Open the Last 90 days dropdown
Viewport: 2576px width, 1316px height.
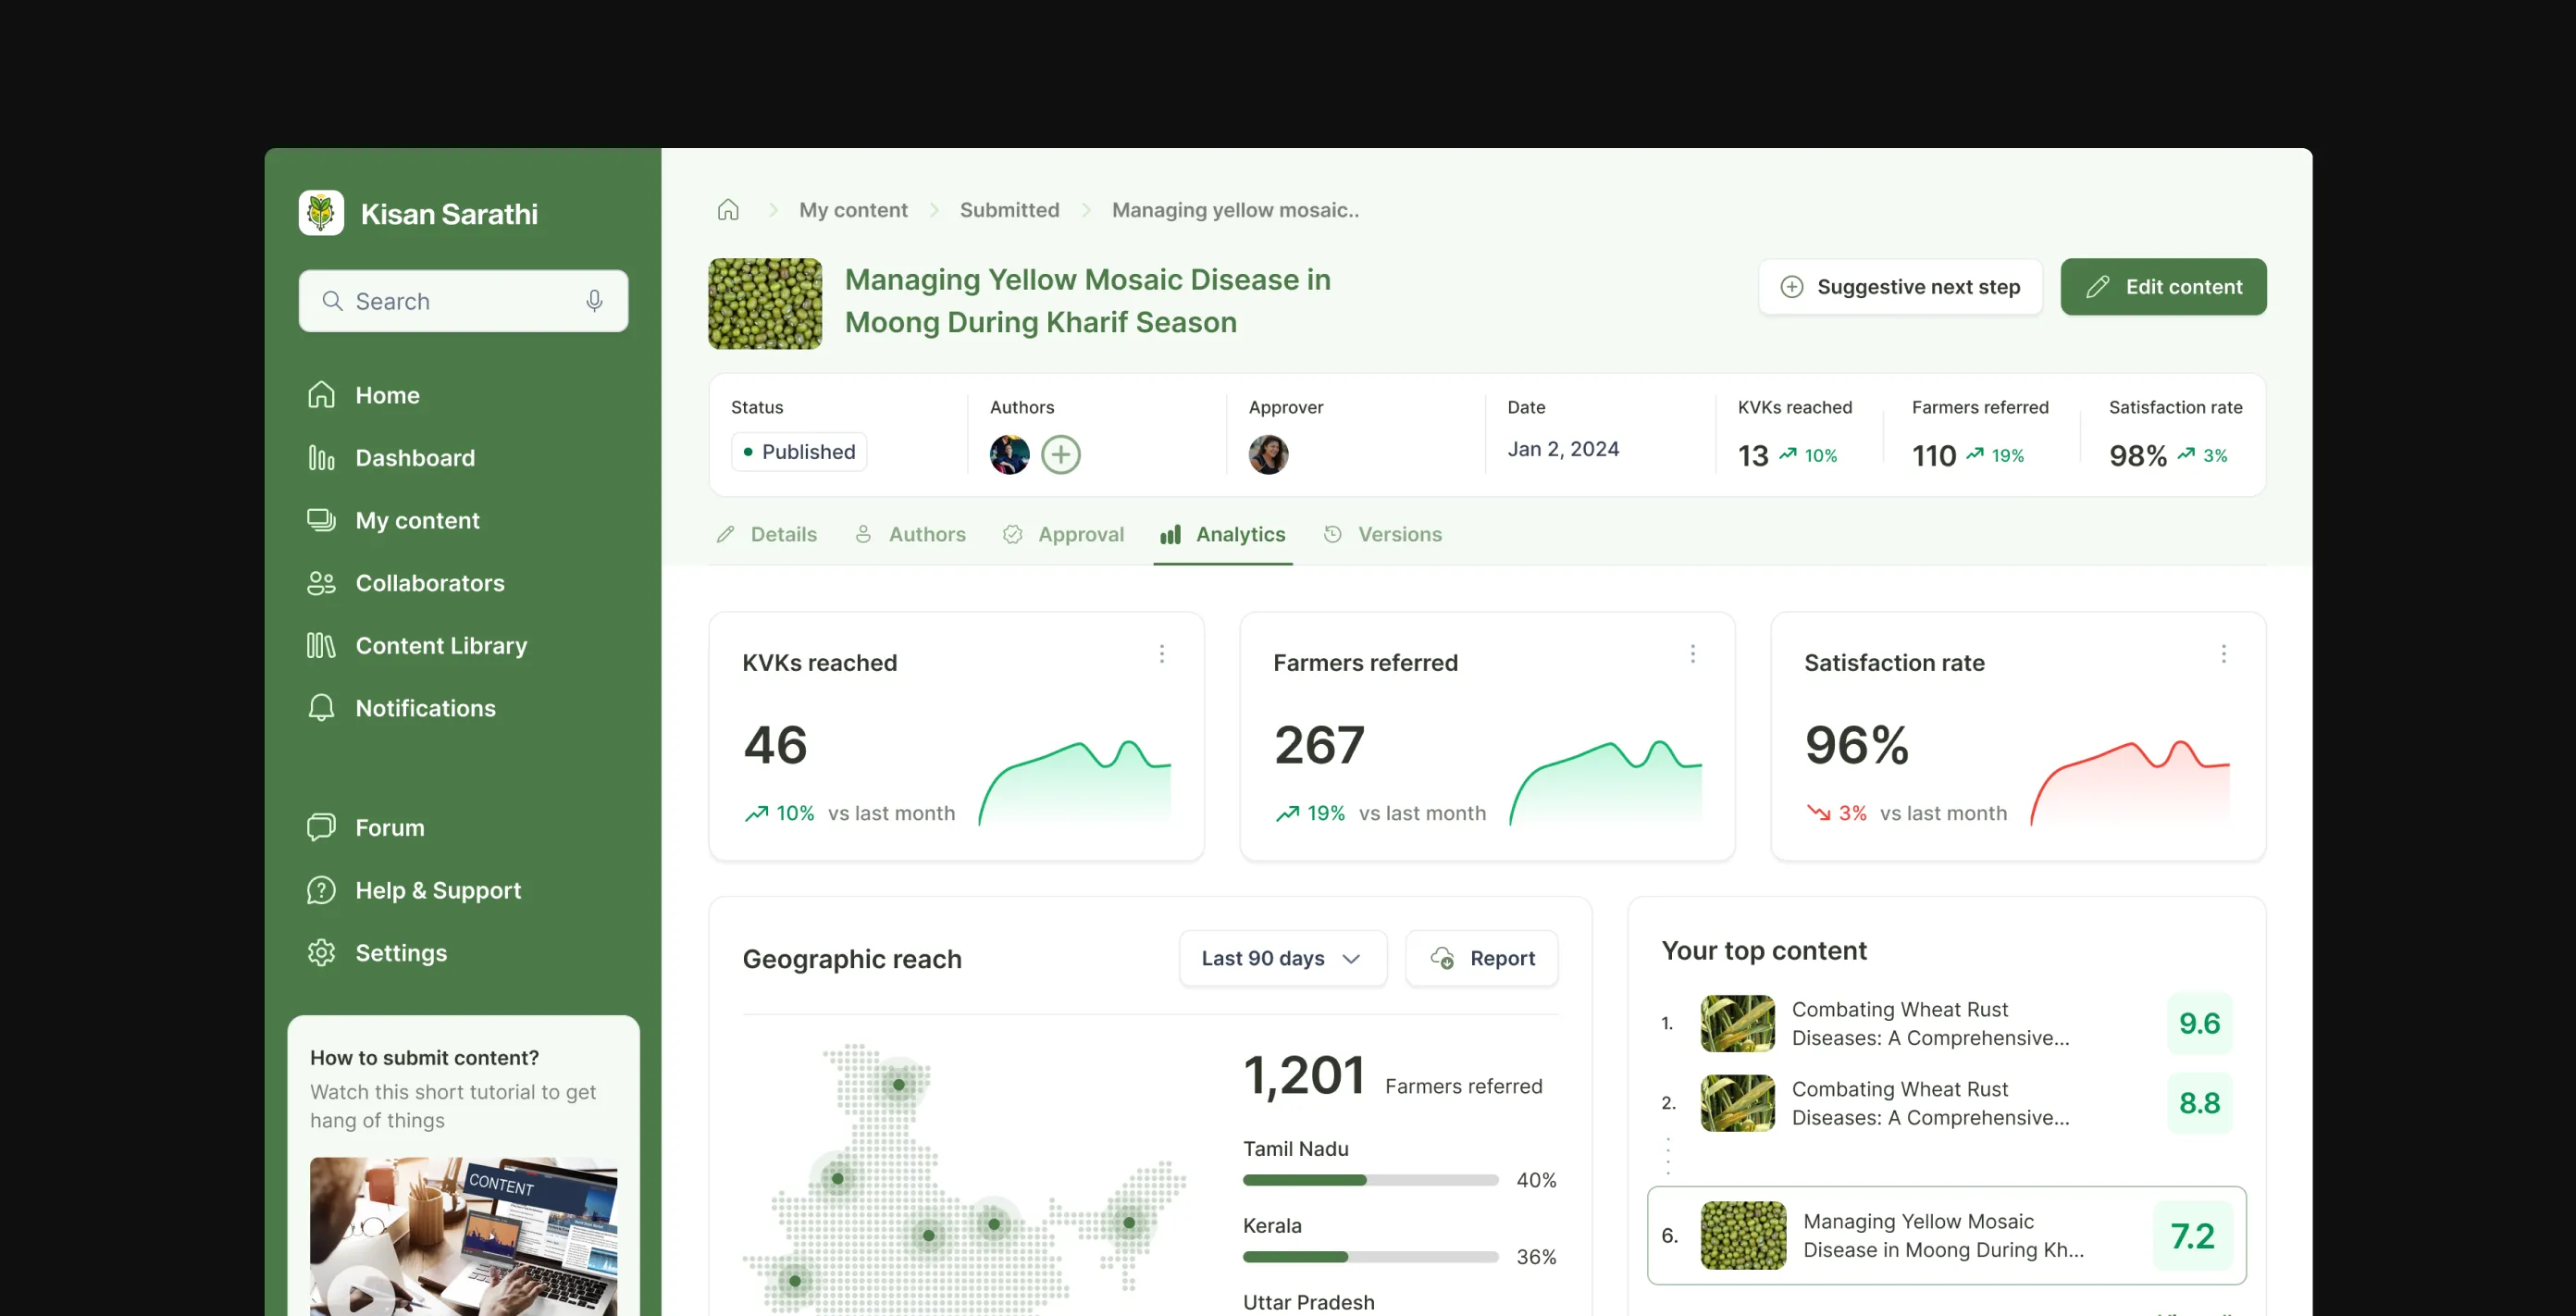point(1282,959)
